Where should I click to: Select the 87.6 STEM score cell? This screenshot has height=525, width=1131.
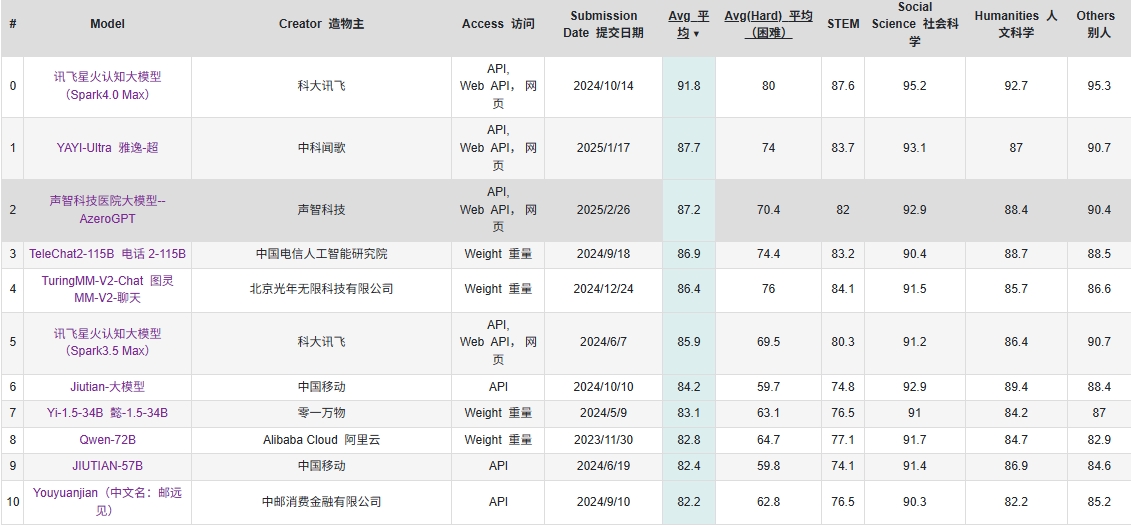click(842, 86)
